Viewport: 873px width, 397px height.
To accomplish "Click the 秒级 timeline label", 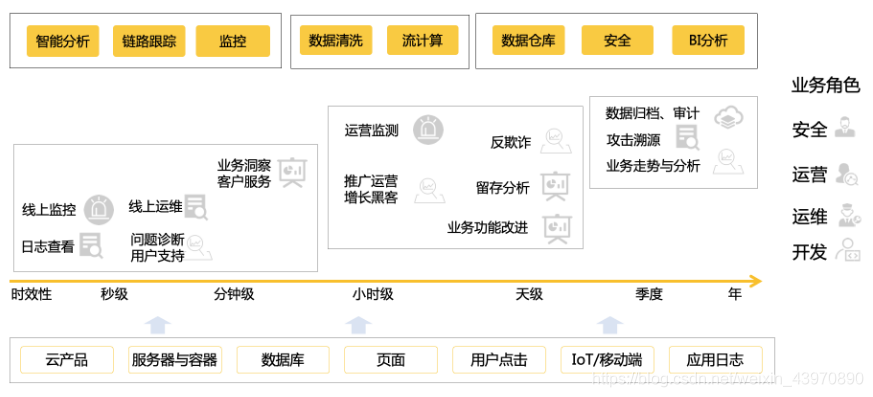I will [x=114, y=294].
